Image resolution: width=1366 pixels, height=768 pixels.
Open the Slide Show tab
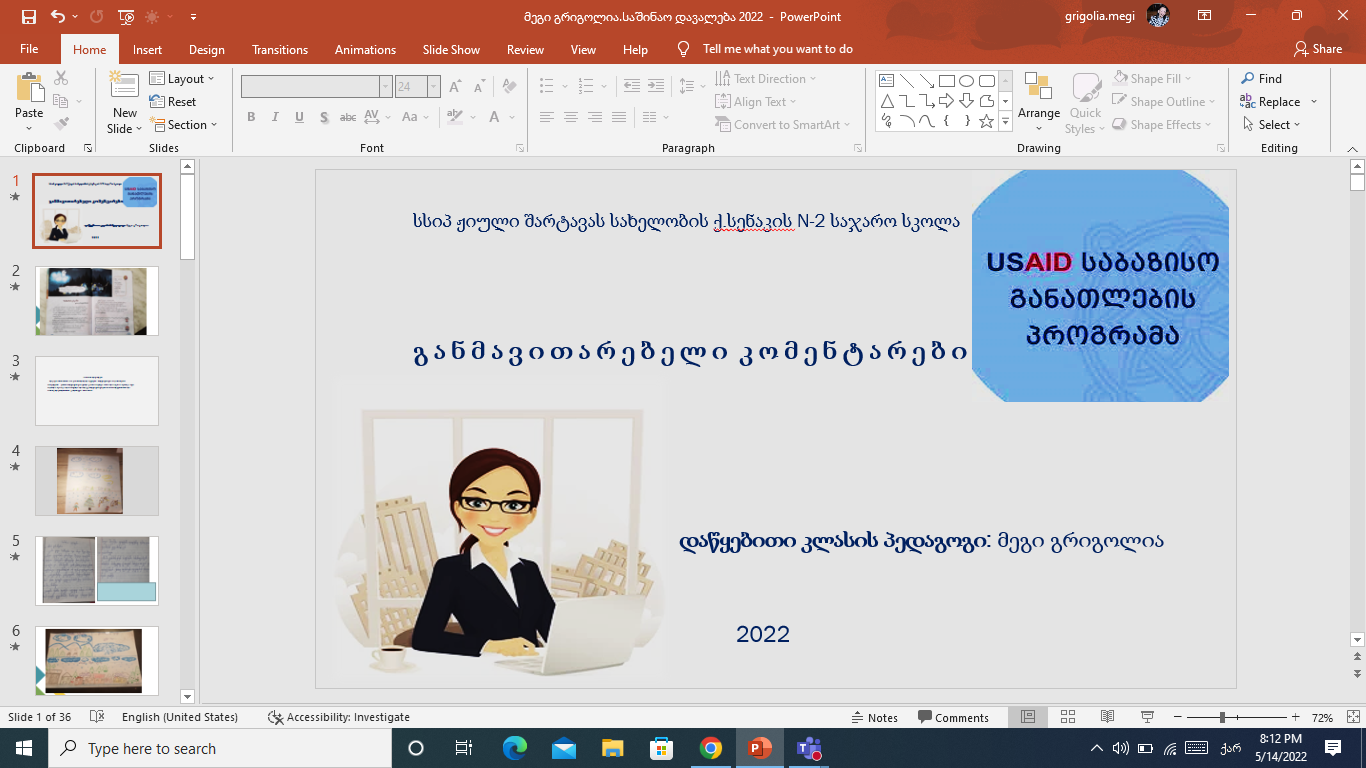coord(451,49)
